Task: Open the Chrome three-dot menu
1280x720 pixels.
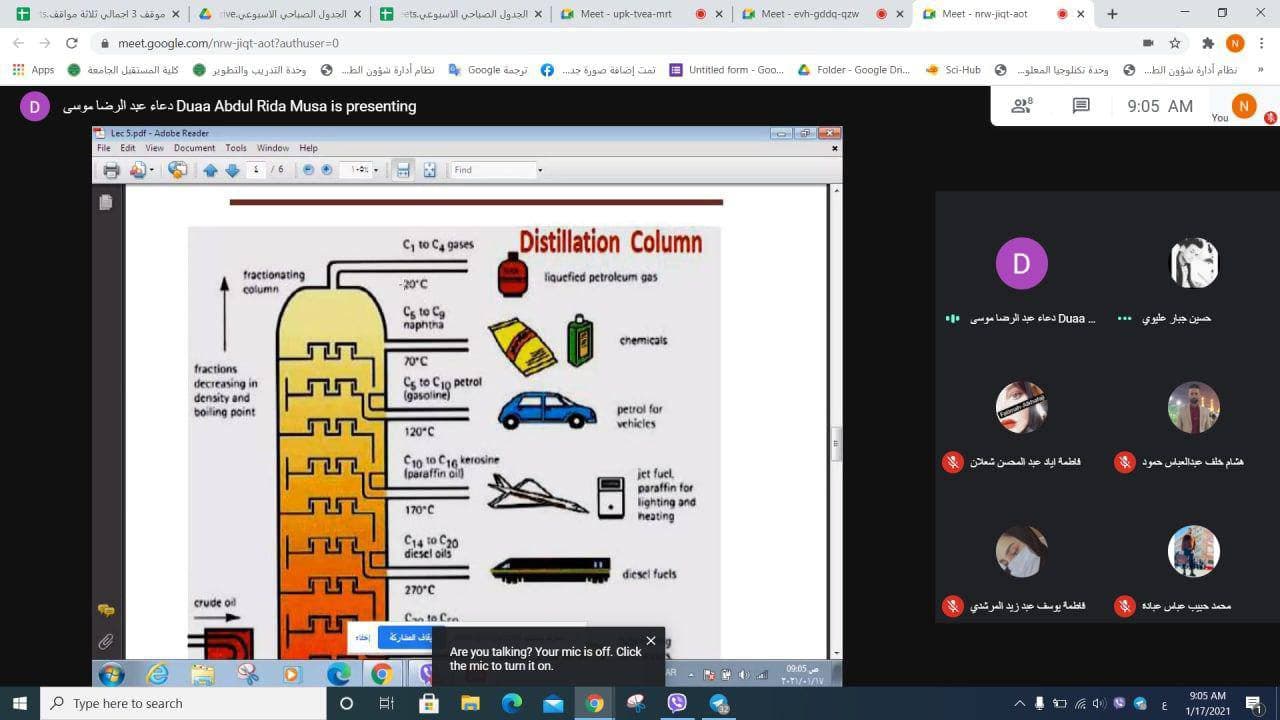Action: (1261, 43)
